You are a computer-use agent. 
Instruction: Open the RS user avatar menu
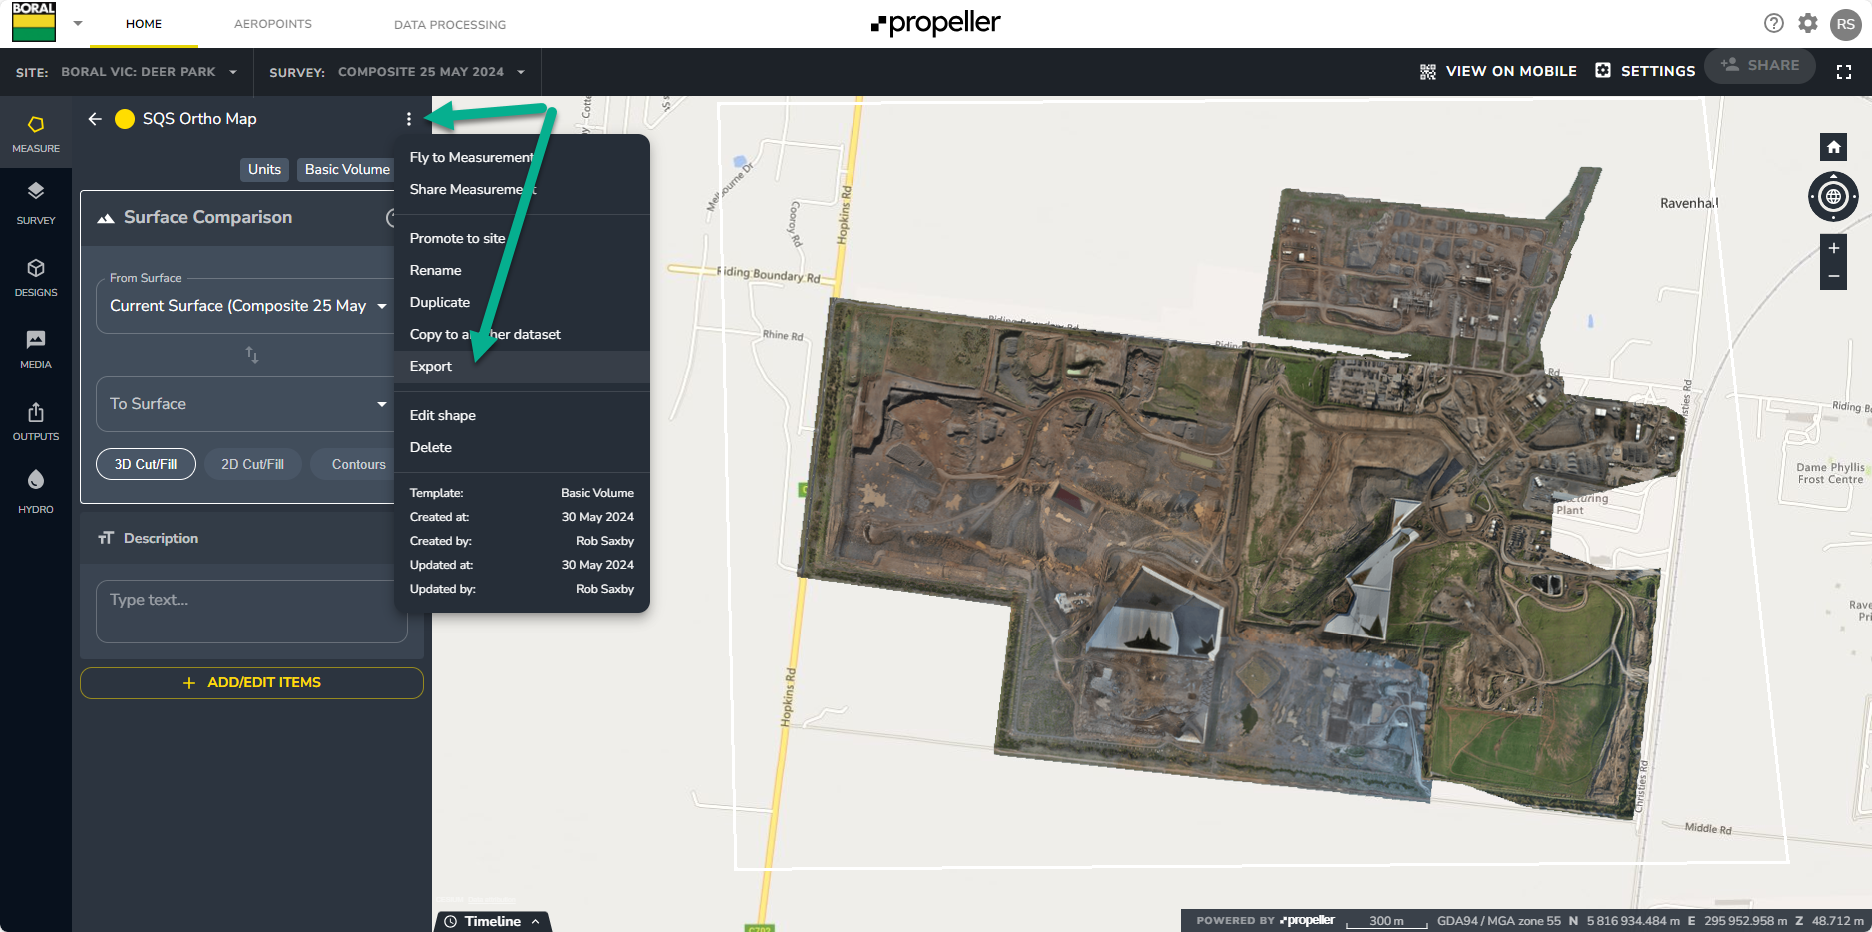pyautogui.click(x=1846, y=24)
